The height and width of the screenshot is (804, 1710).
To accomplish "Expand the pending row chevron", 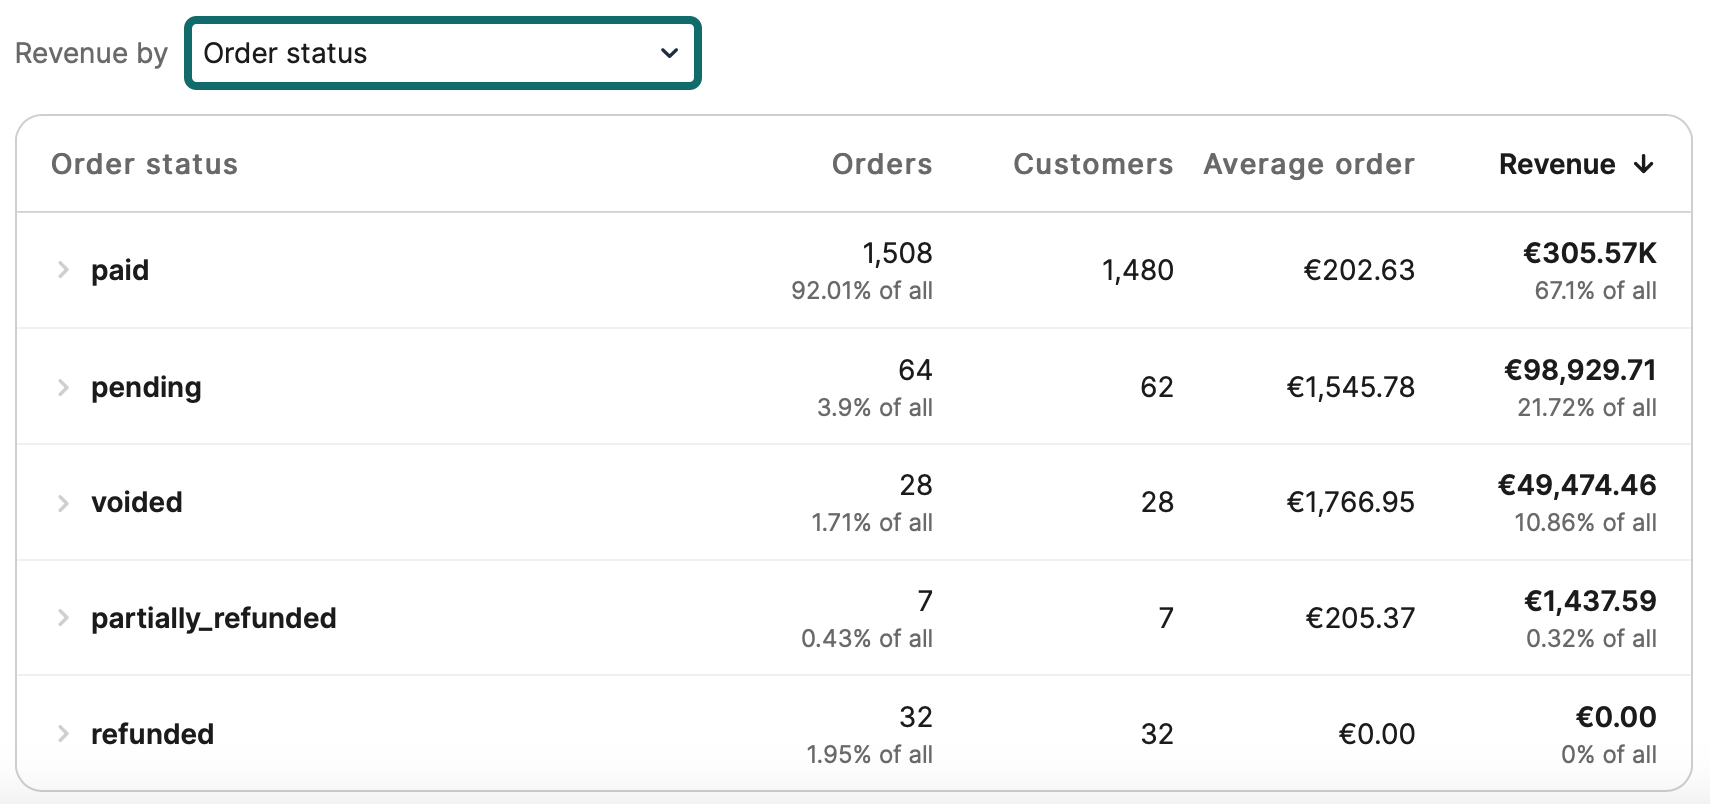I will tap(63, 387).
